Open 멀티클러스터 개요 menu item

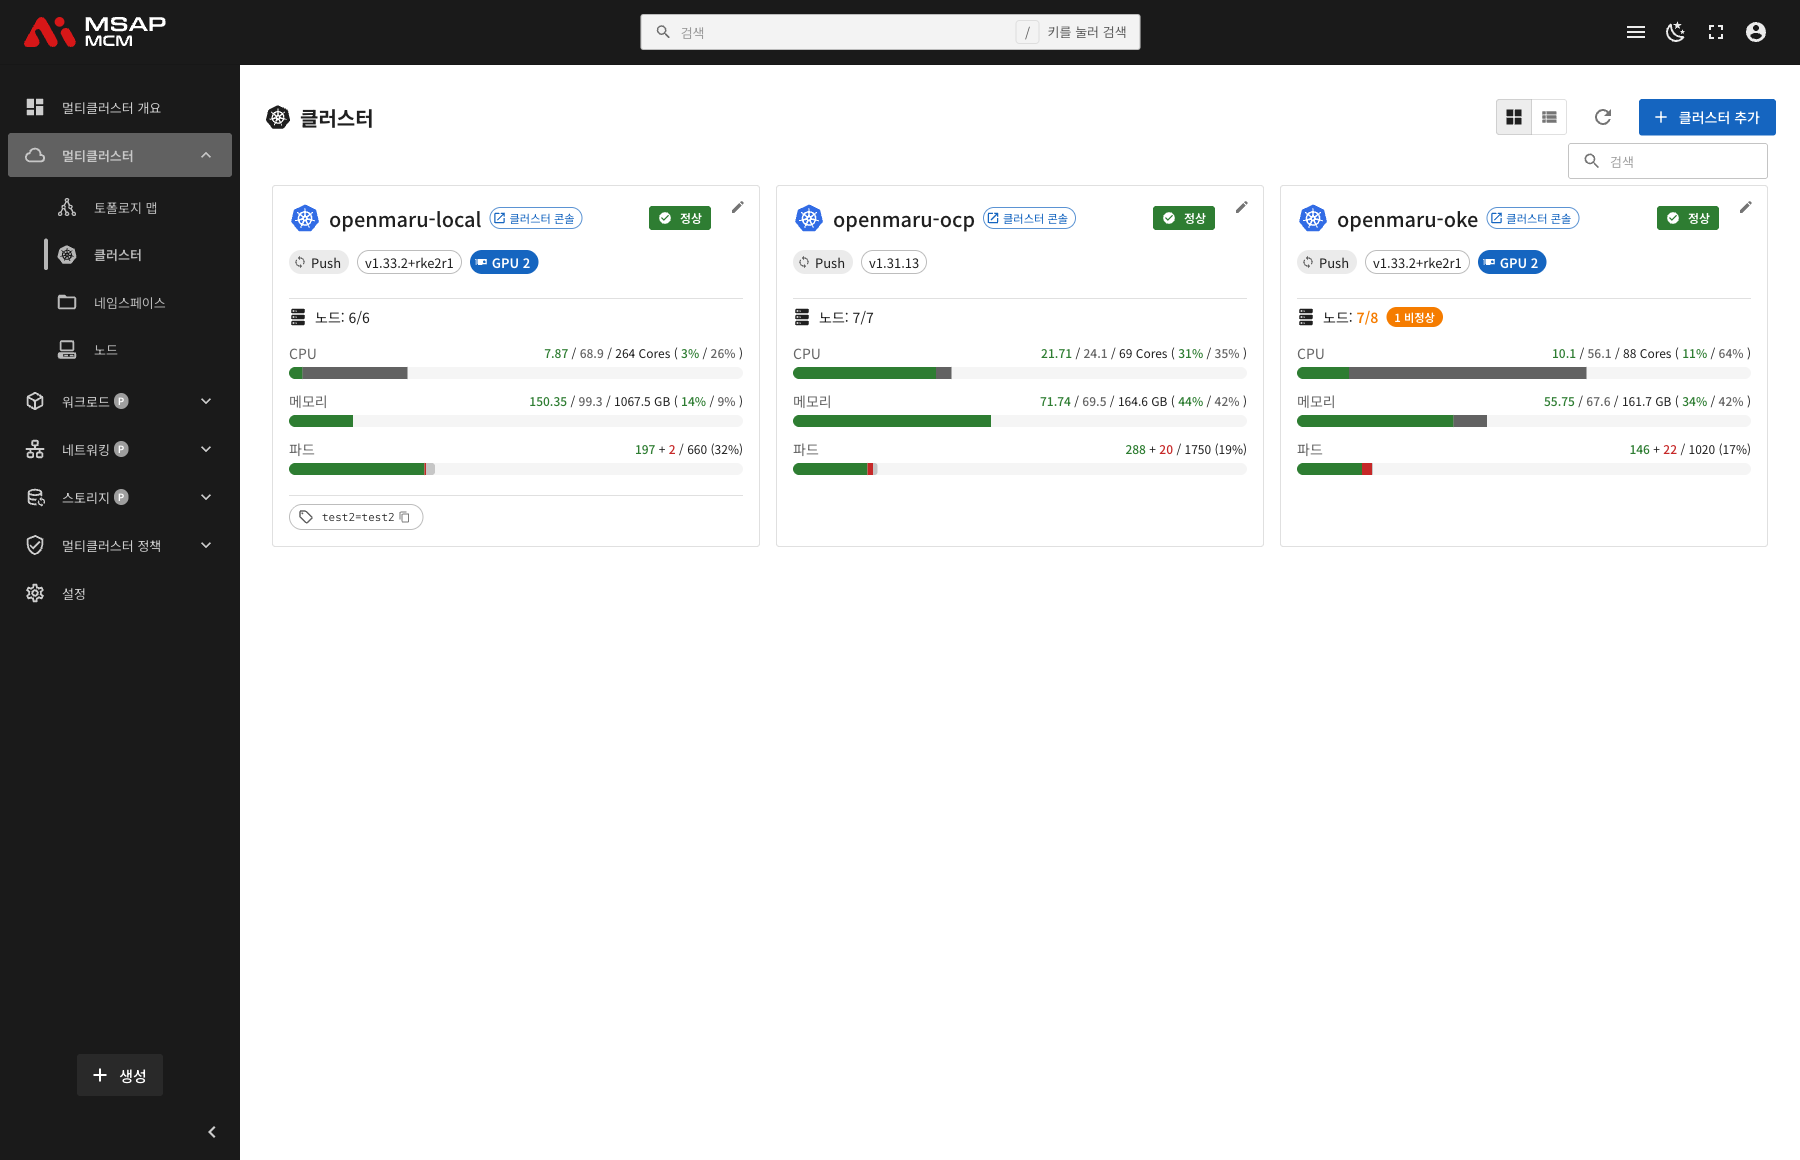120,107
